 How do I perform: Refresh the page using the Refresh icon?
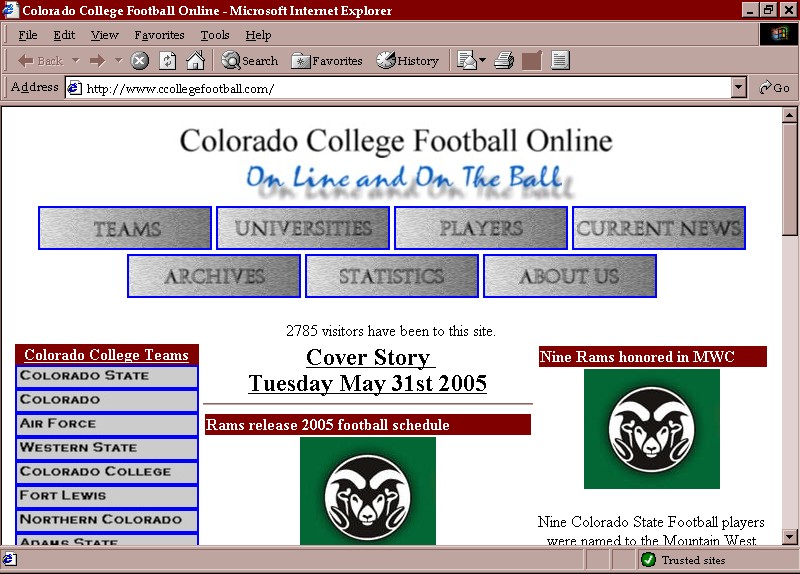167,61
